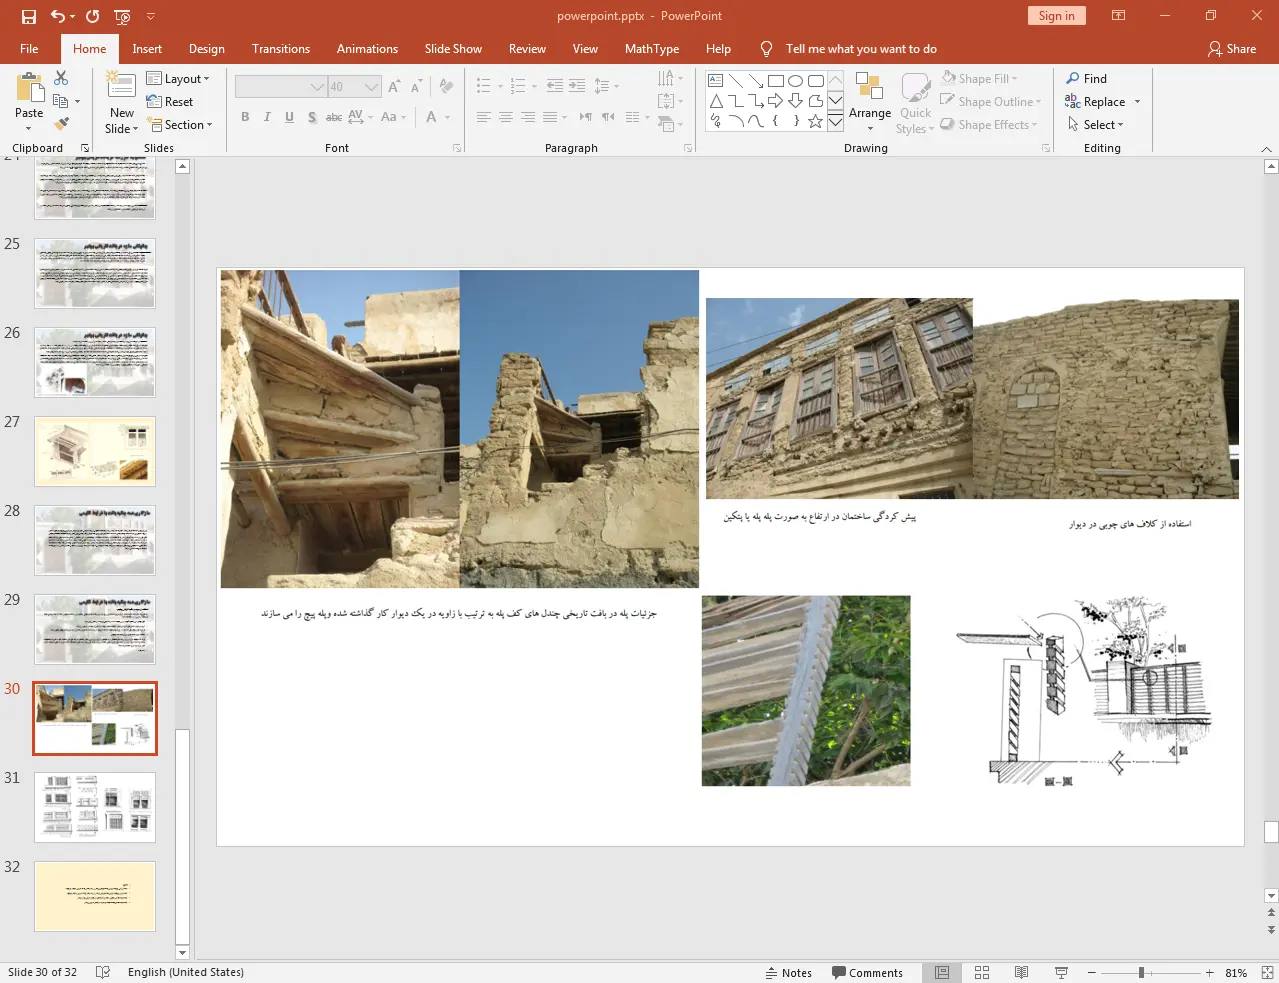The width and height of the screenshot is (1279, 983).
Task: Click the Repeat (redo) icon in the title bar
Action: pyautogui.click(x=93, y=16)
